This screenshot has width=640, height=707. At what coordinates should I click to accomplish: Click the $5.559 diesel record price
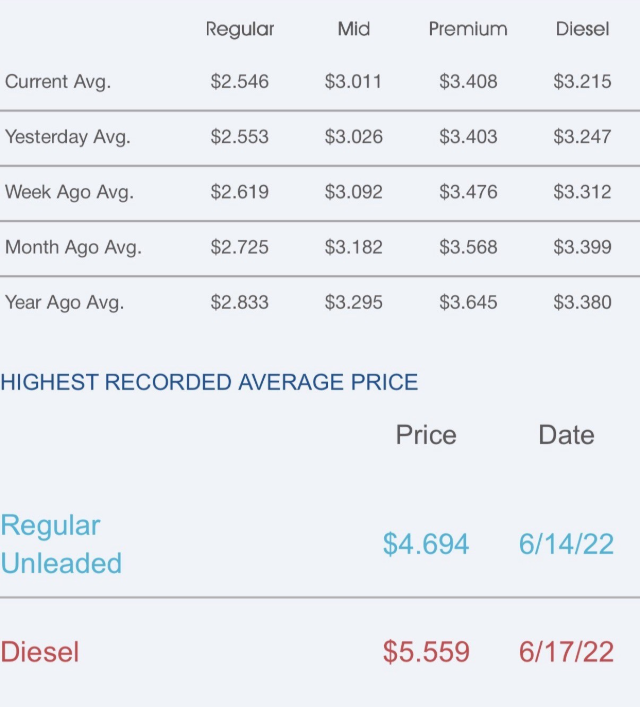point(426,652)
